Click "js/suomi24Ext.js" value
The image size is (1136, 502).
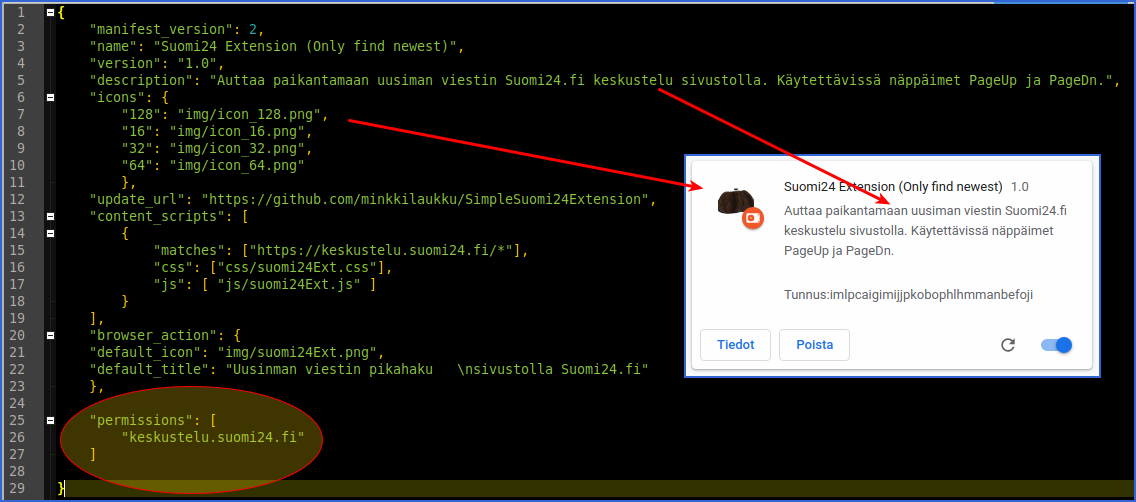coord(288,285)
